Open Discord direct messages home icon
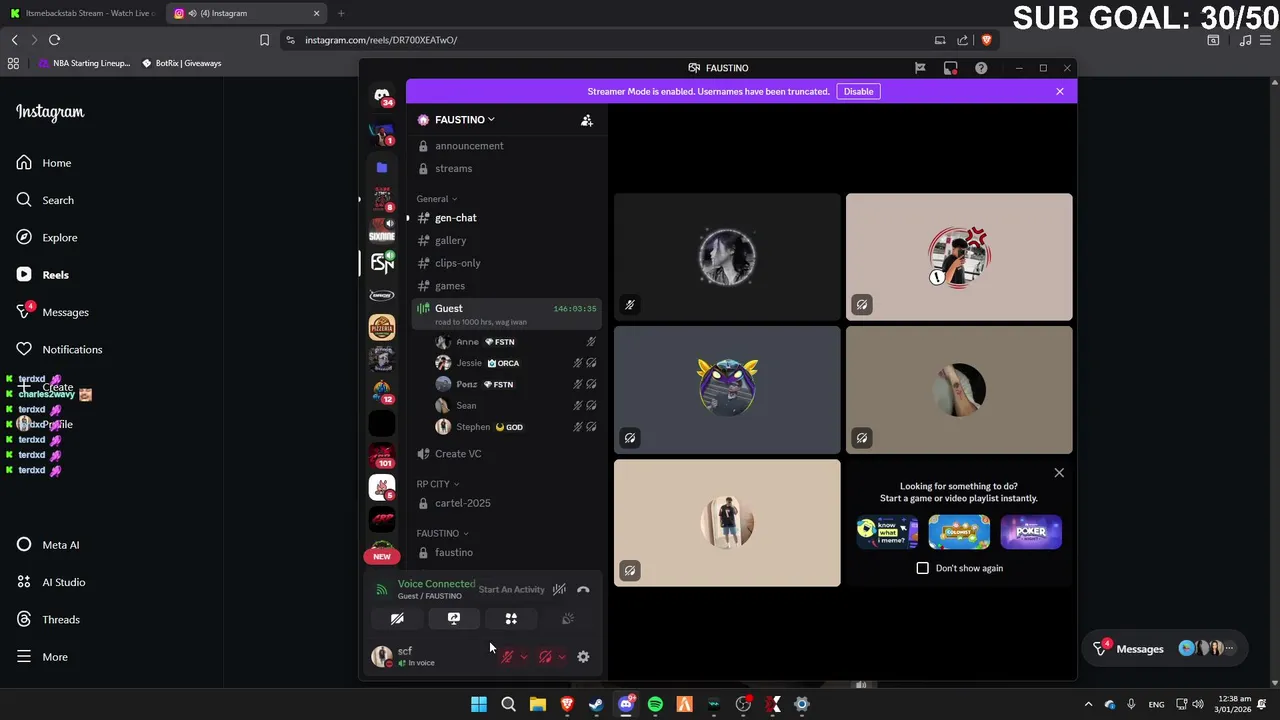Viewport: 1280px width, 720px height. 382,96
